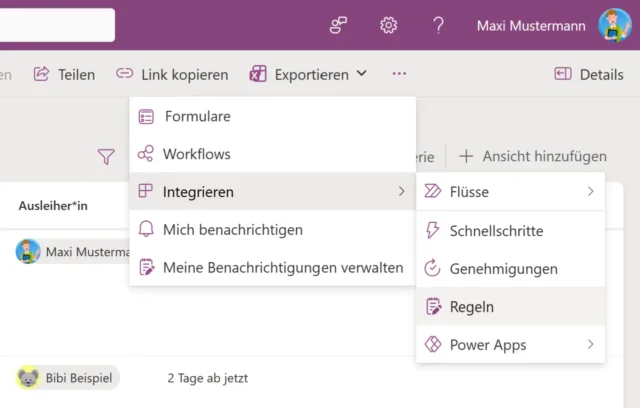Click the help question mark icon
The width and height of the screenshot is (640, 408).
click(438, 25)
